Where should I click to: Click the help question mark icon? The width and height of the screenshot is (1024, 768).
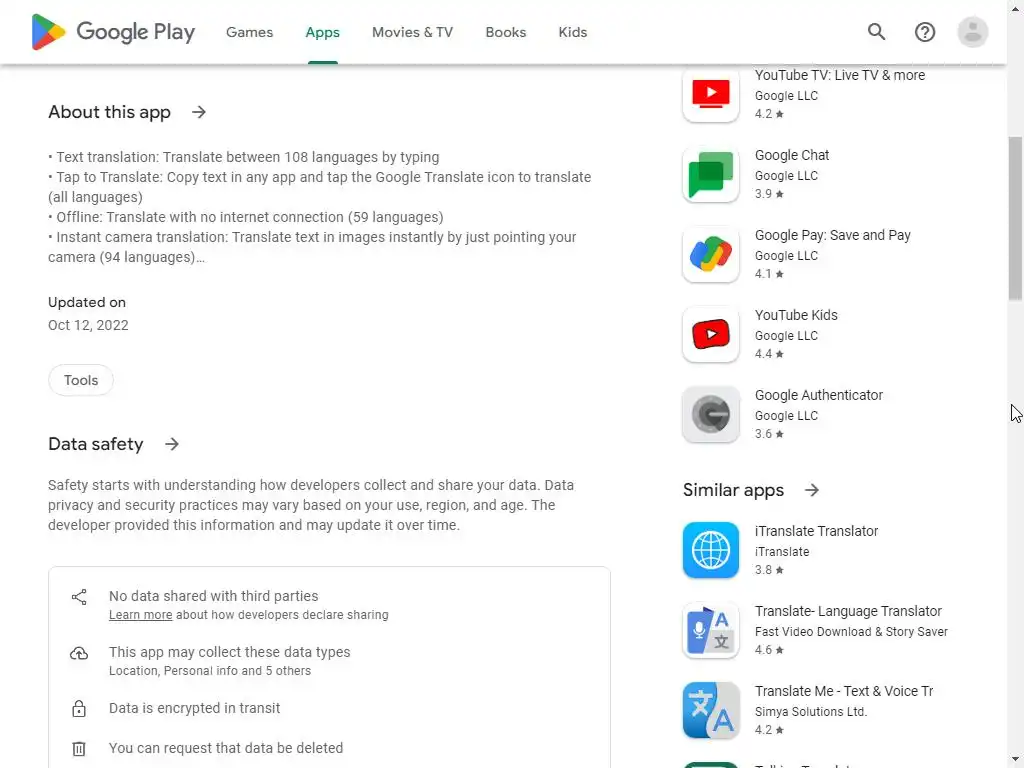point(925,32)
